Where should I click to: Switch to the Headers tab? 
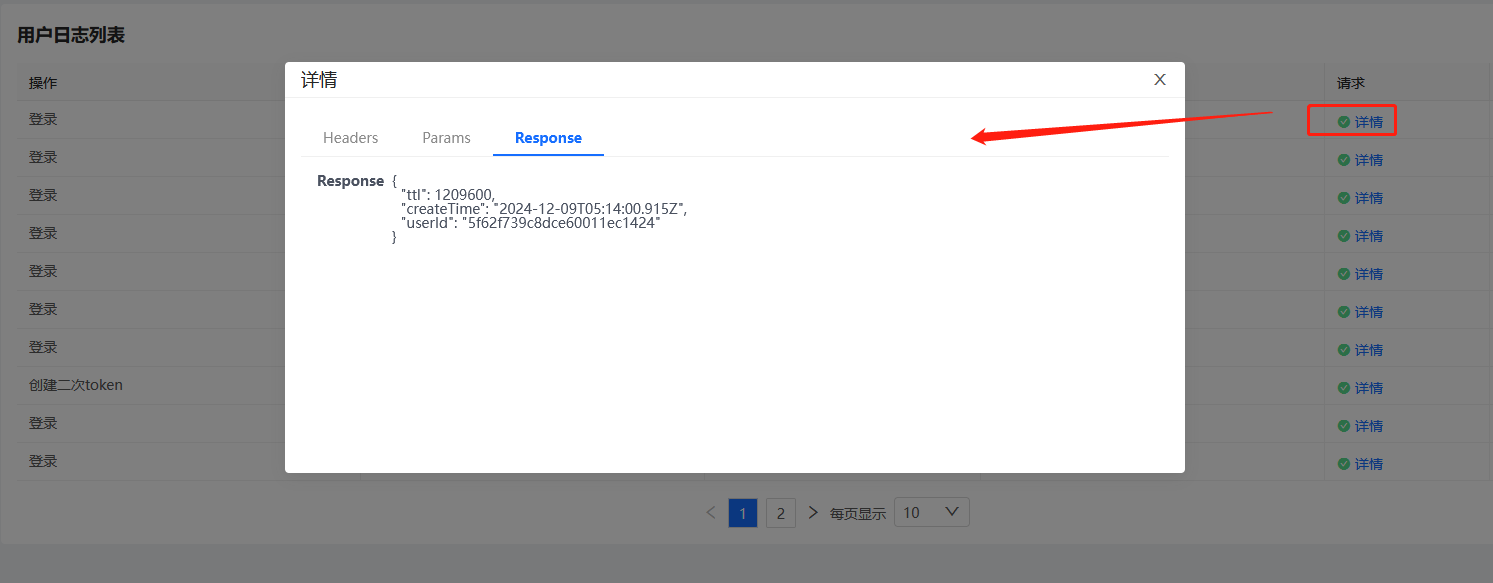pos(351,138)
